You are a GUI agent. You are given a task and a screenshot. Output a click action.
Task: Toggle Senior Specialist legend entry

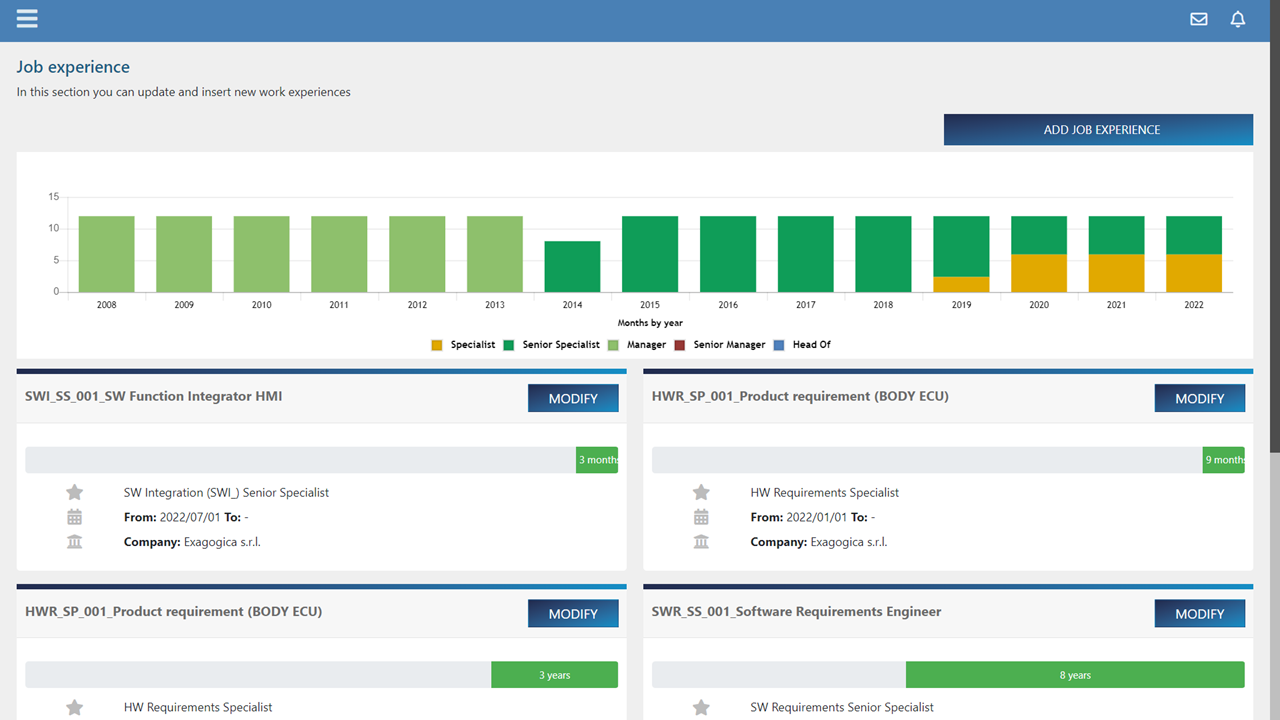coord(551,345)
